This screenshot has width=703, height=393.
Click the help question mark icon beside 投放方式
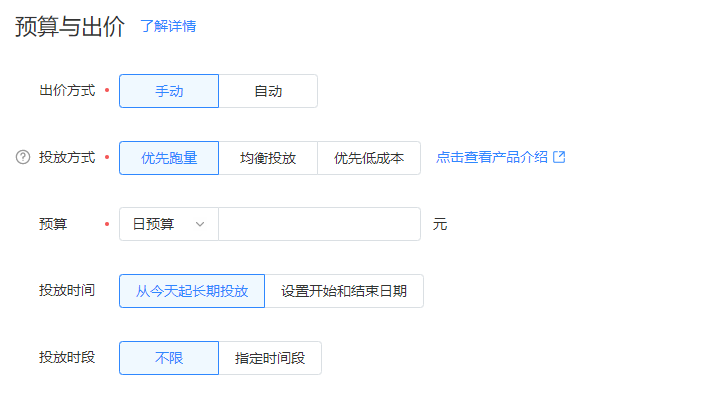(x=23, y=157)
